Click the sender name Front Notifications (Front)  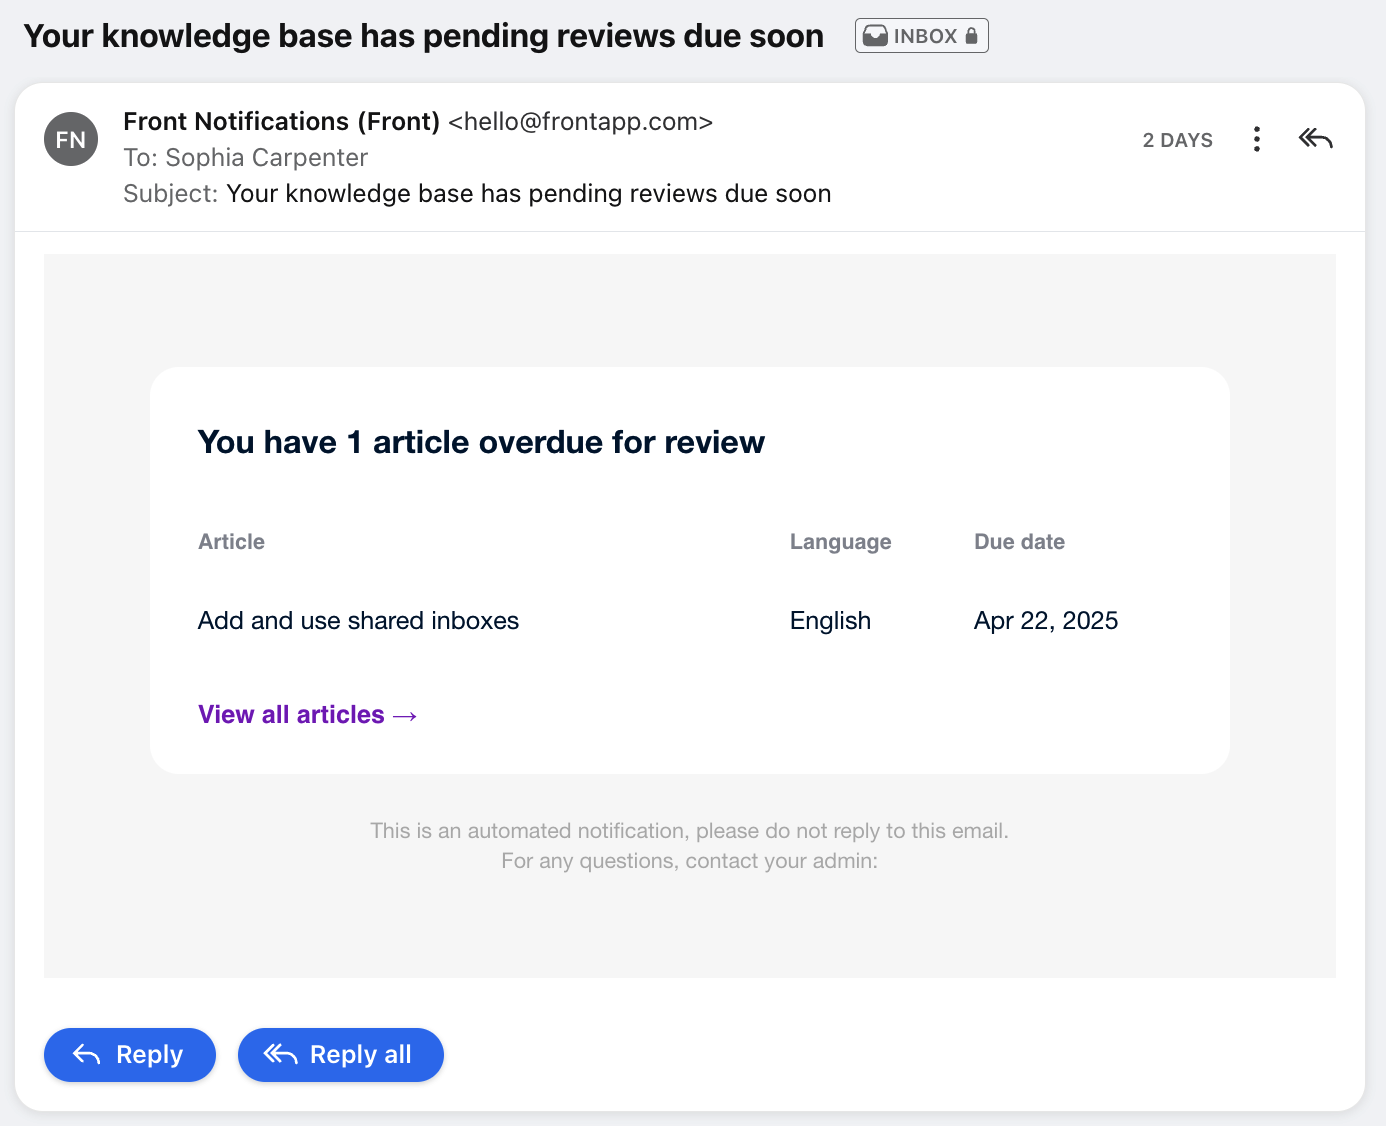coord(281,122)
